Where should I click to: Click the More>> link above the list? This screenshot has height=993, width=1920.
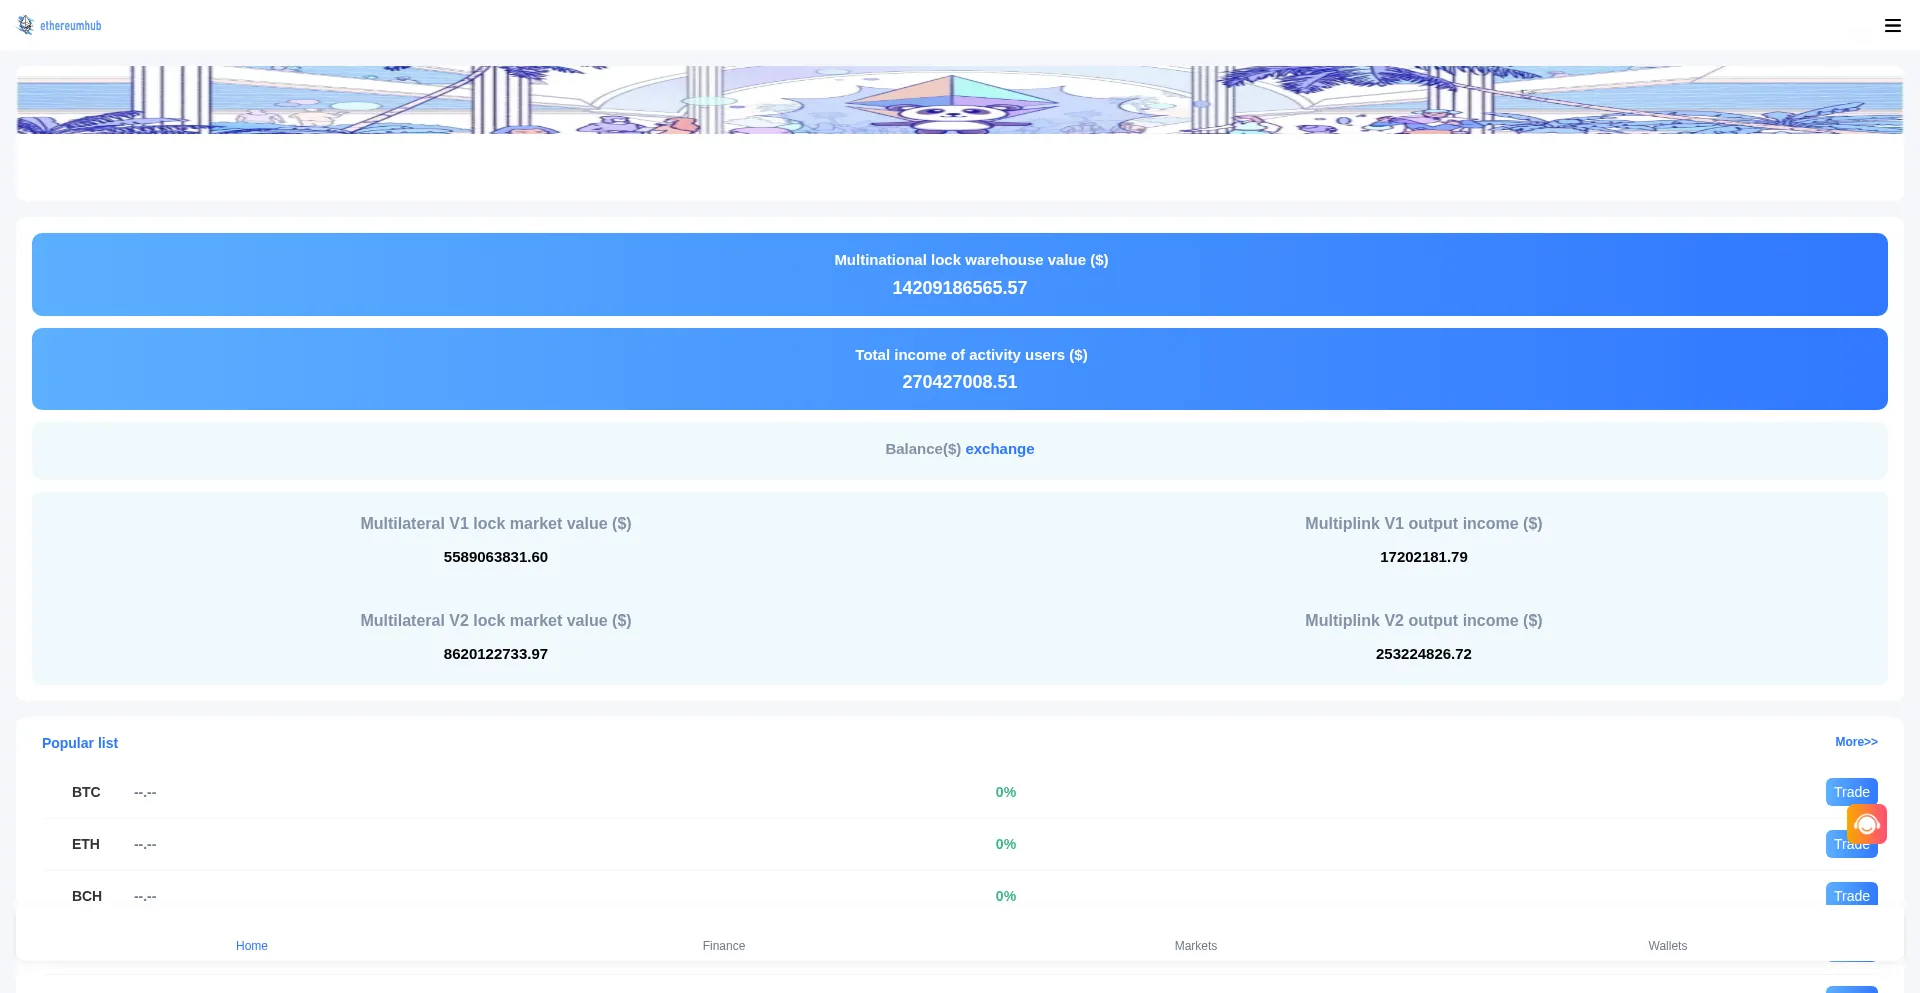click(x=1856, y=742)
